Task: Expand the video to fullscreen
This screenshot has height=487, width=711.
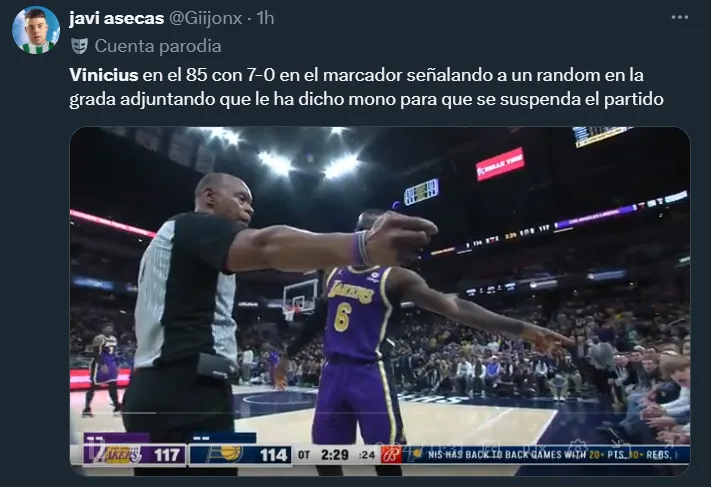Action: tap(667, 447)
